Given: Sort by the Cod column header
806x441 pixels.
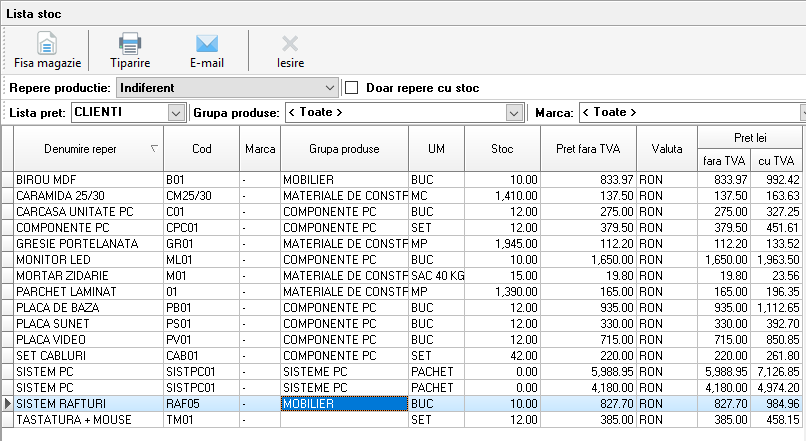Looking at the screenshot, I should (201, 149).
